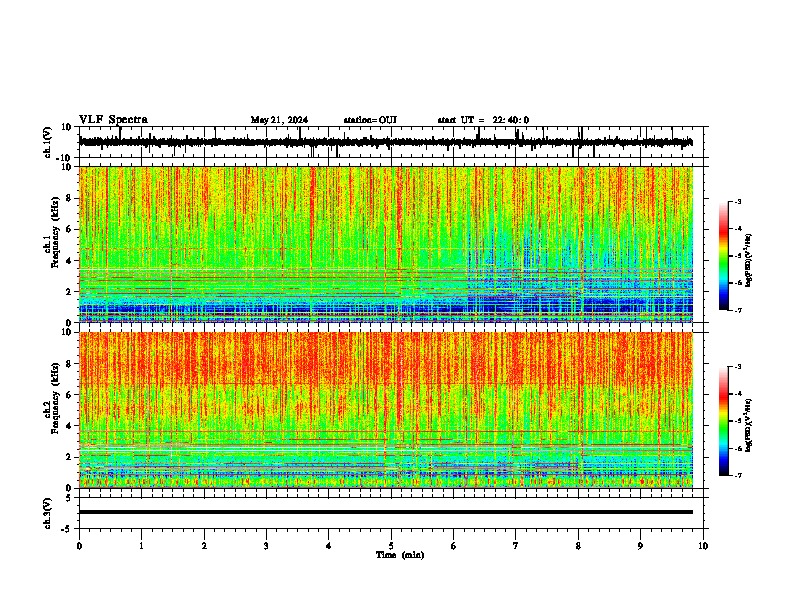The height and width of the screenshot is (612, 792).
Task: Click the flat ch.3 voltage trace
Action: pyautogui.click(x=386, y=512)
